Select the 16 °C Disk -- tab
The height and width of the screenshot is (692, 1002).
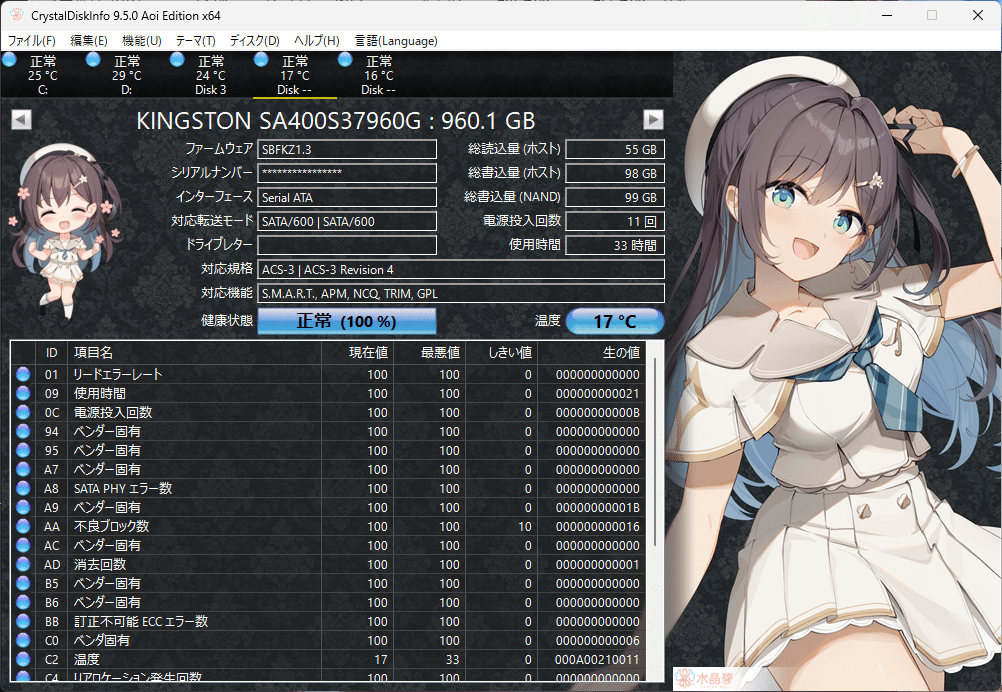(378, 75)
